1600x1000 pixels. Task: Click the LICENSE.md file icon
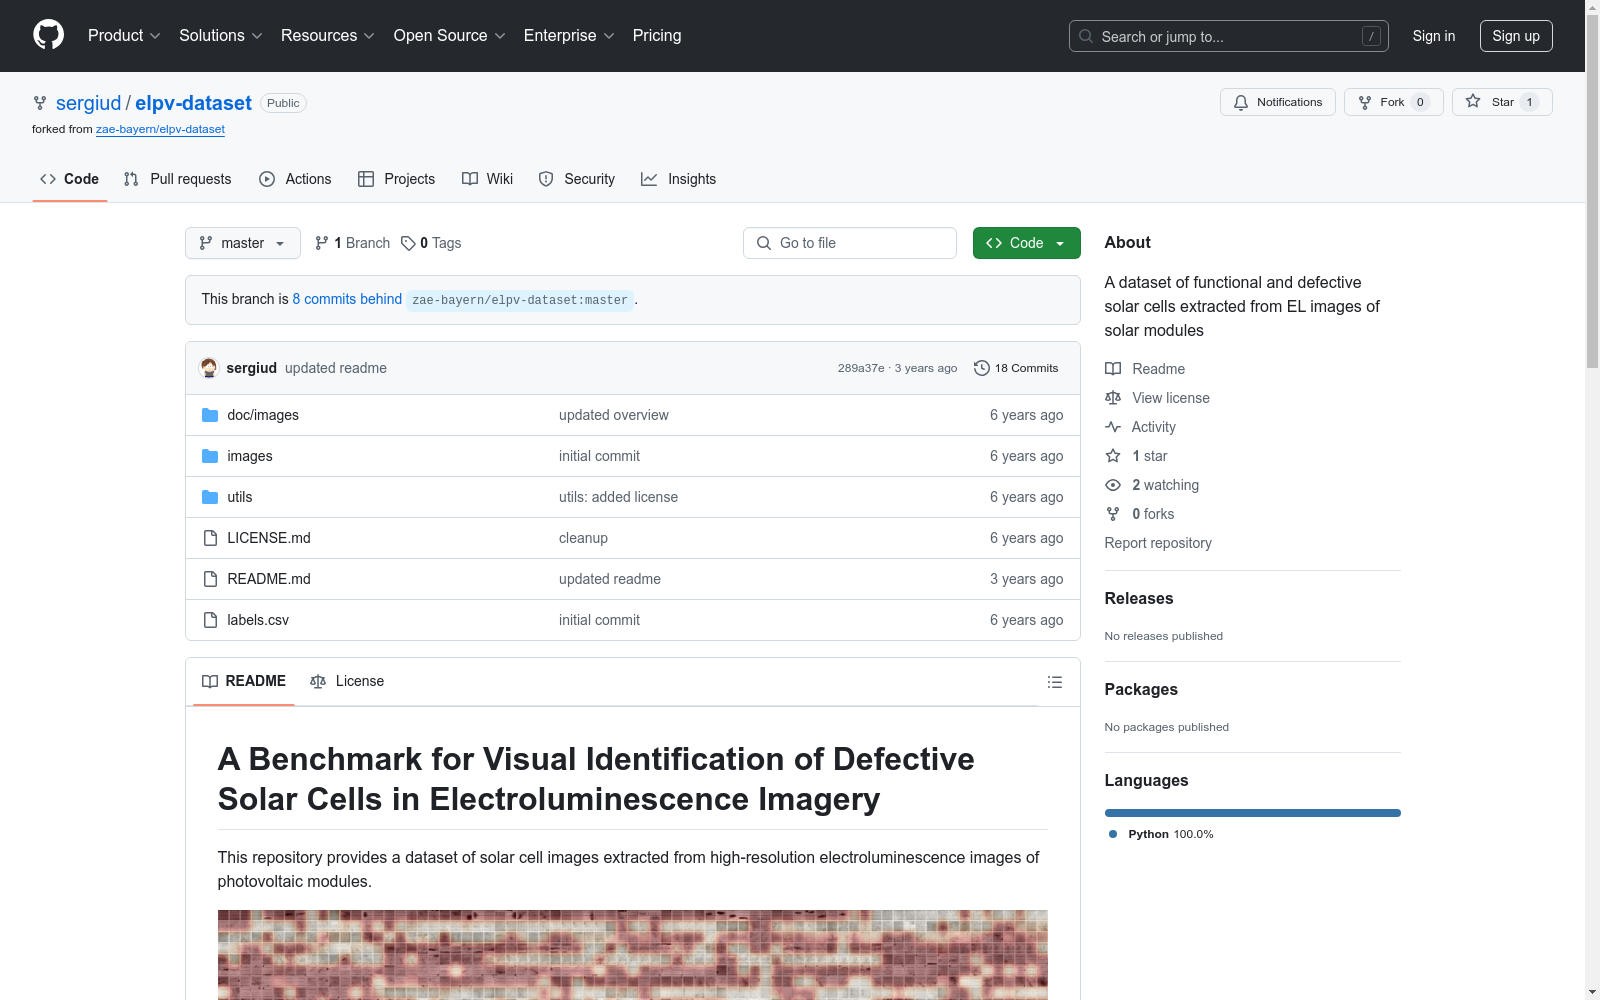(x=210, y=538)
